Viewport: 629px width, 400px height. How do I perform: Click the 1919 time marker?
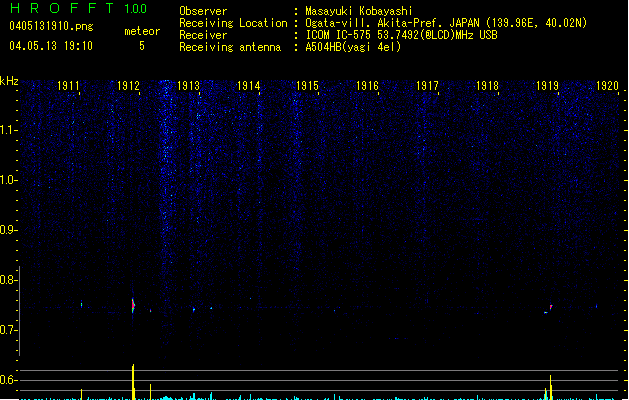pos(547,86)
